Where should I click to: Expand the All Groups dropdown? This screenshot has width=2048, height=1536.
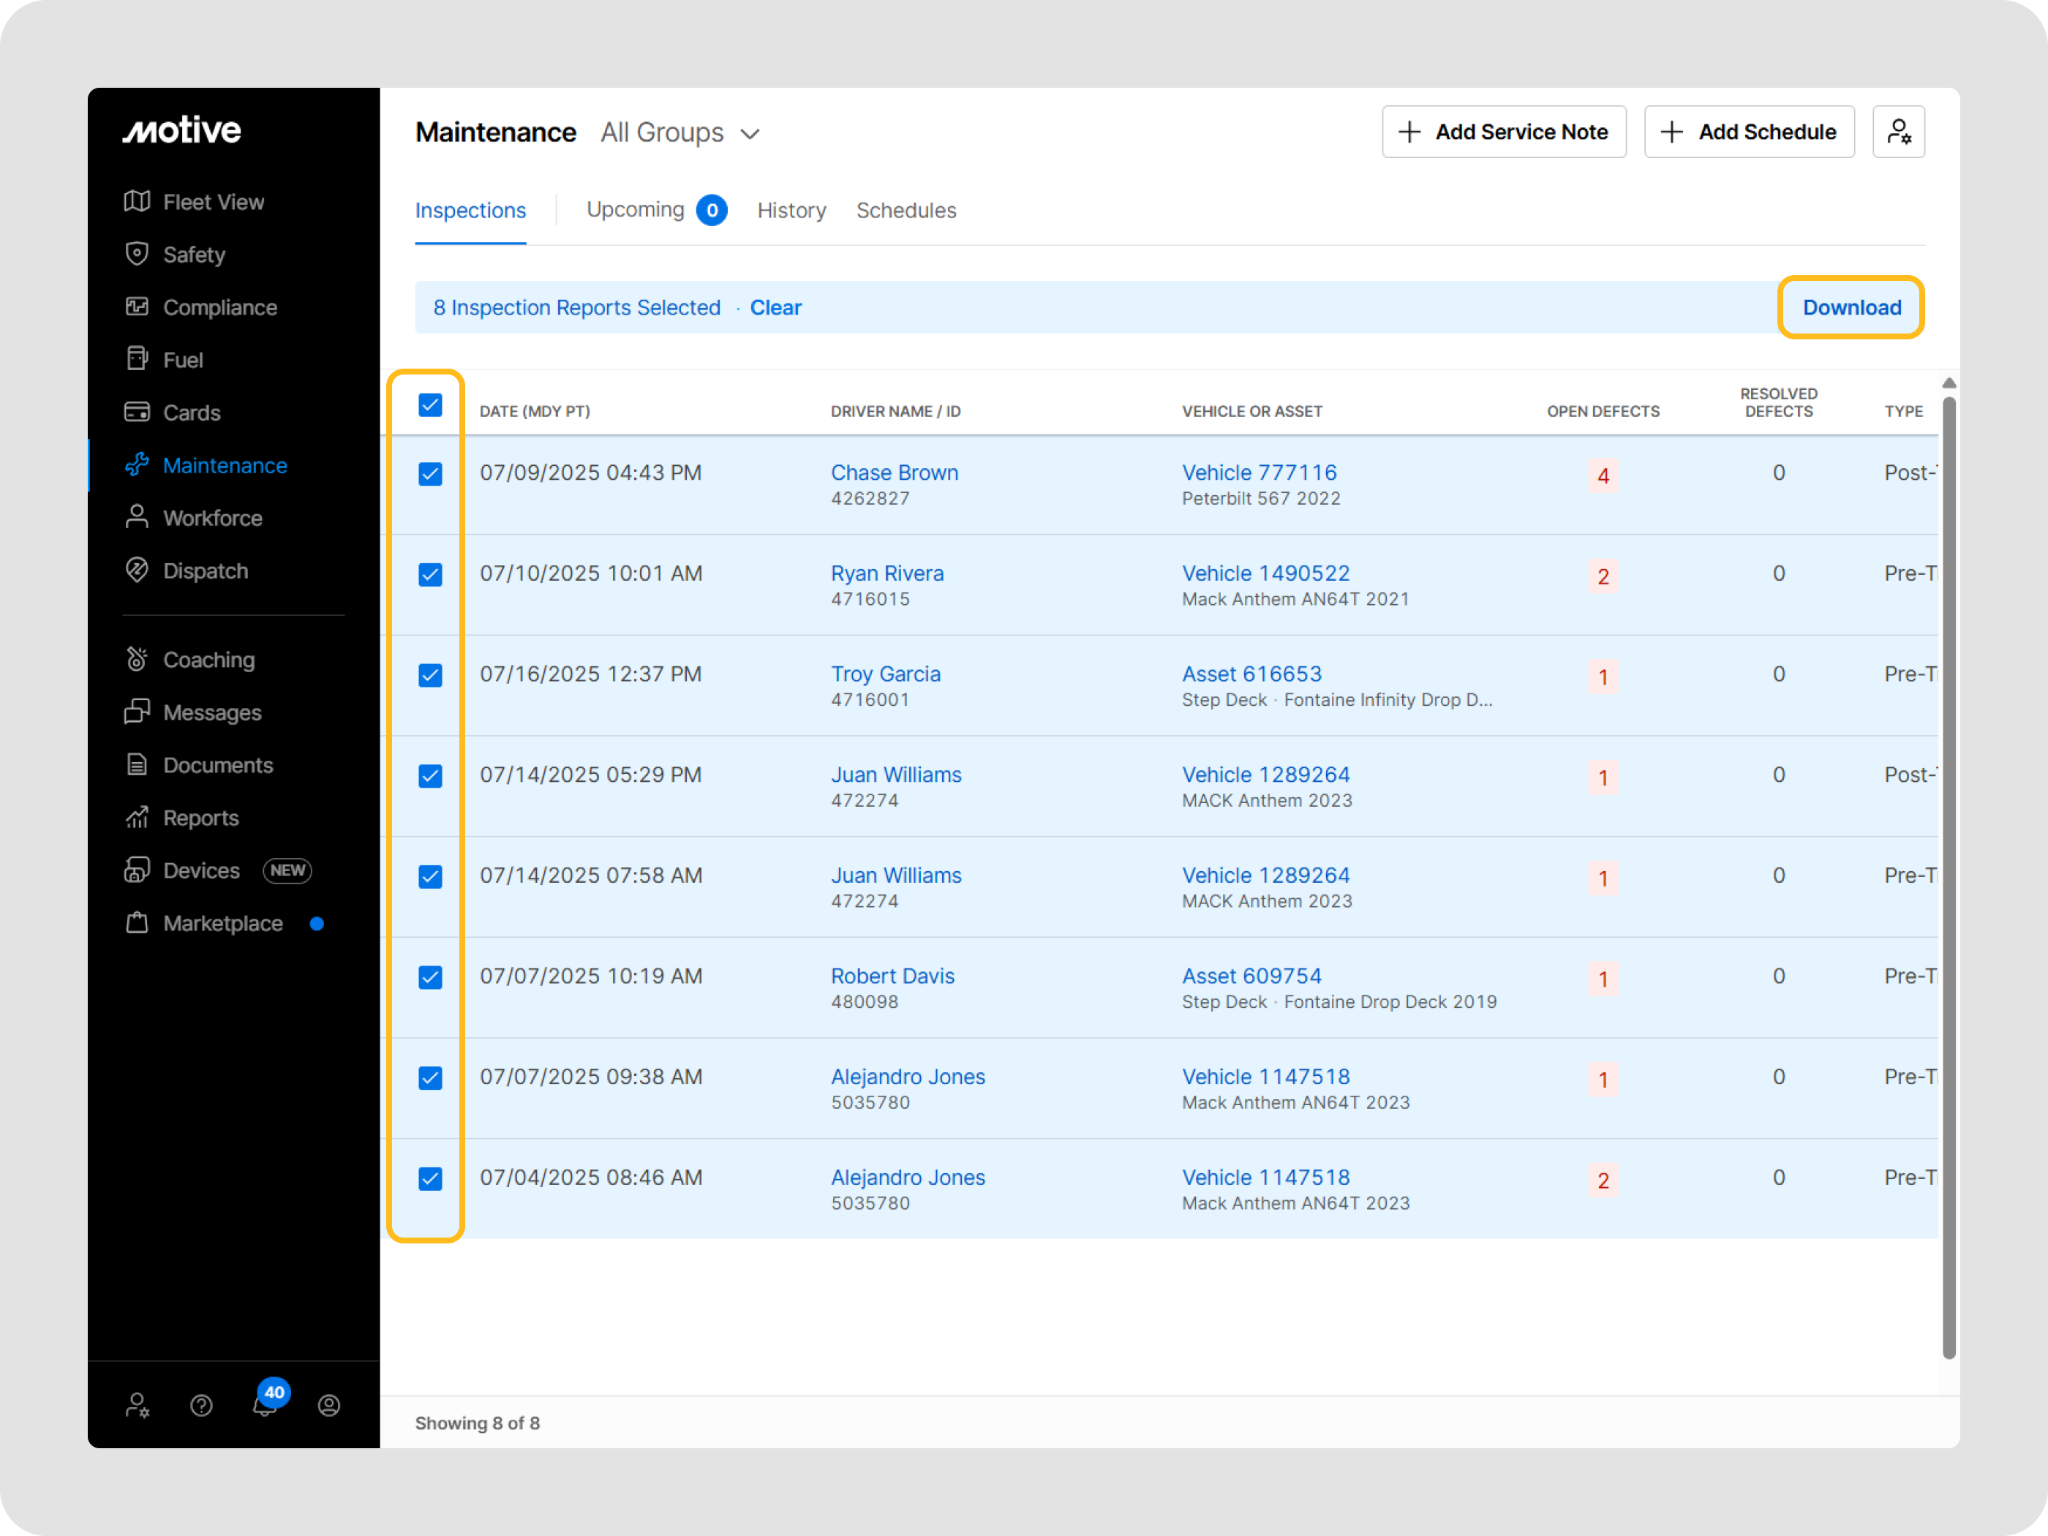(680, 133)
